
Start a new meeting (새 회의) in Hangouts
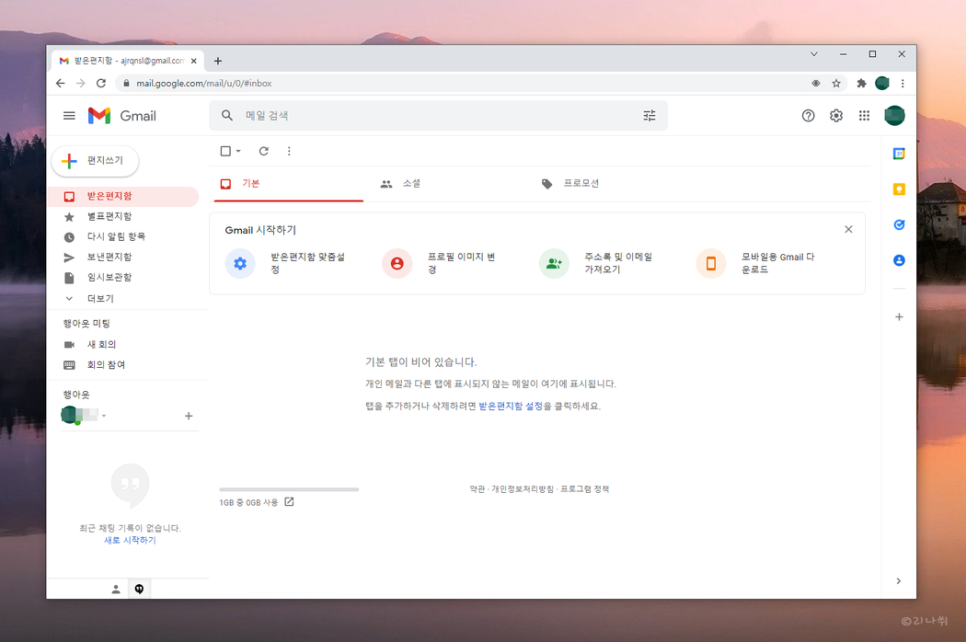click(103, 344)
